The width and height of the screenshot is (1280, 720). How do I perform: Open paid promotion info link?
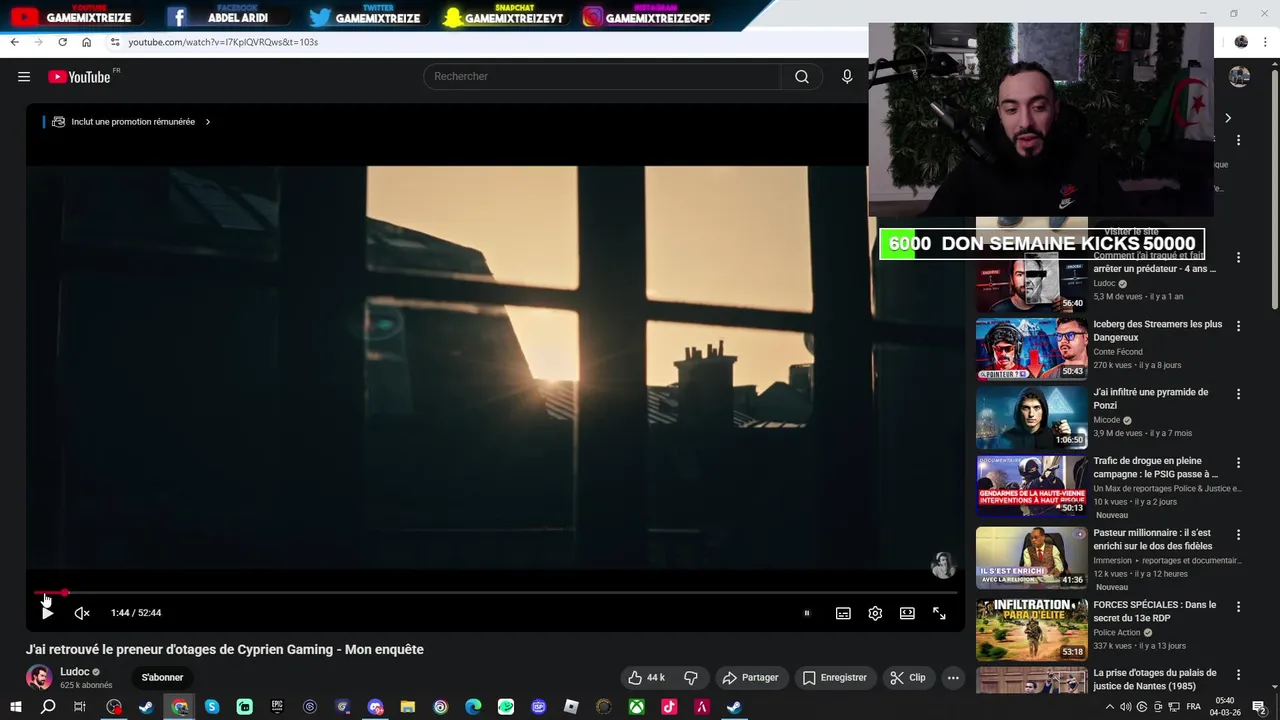pos(133,122)
